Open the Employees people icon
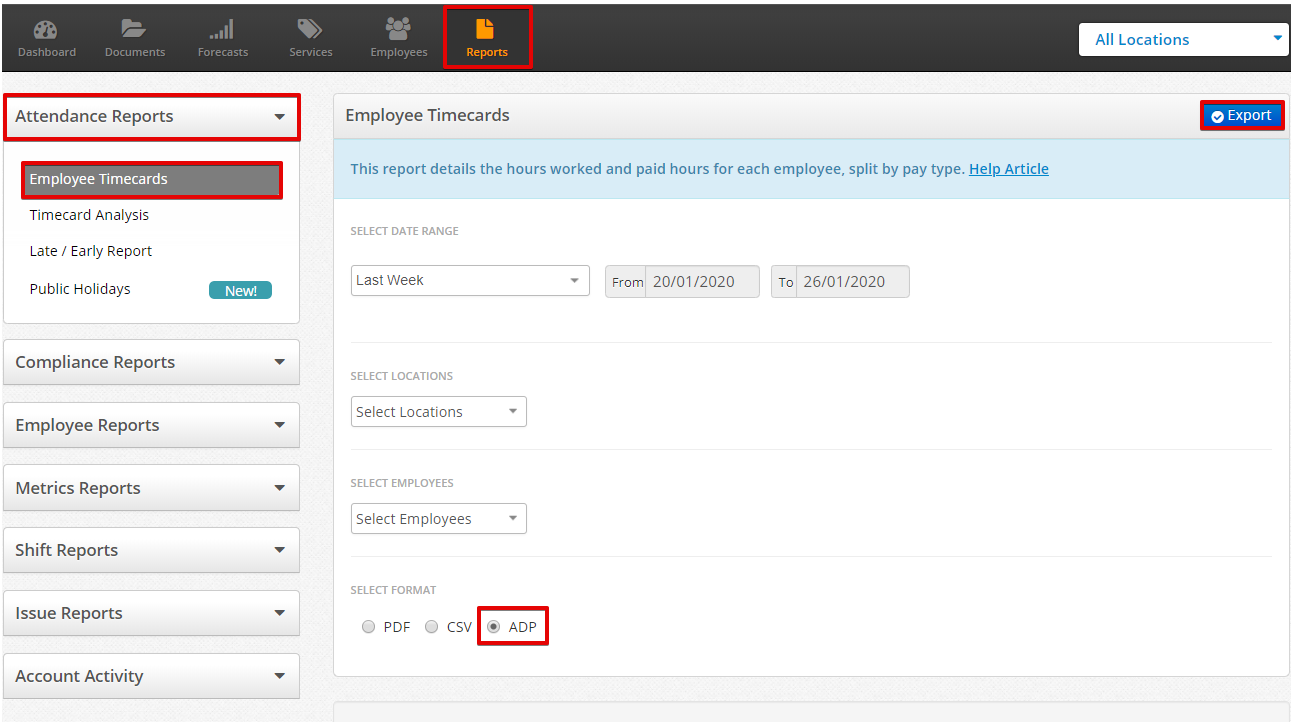This screenshot has width=1291, height=722. coord(398,30)
